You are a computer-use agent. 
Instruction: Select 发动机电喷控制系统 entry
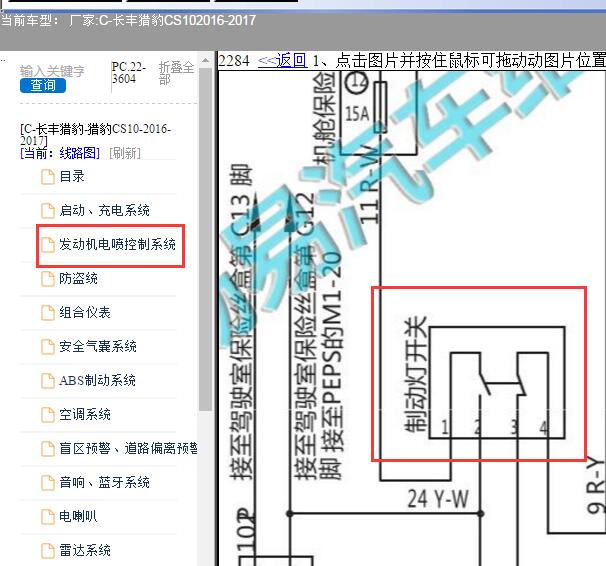117,245
